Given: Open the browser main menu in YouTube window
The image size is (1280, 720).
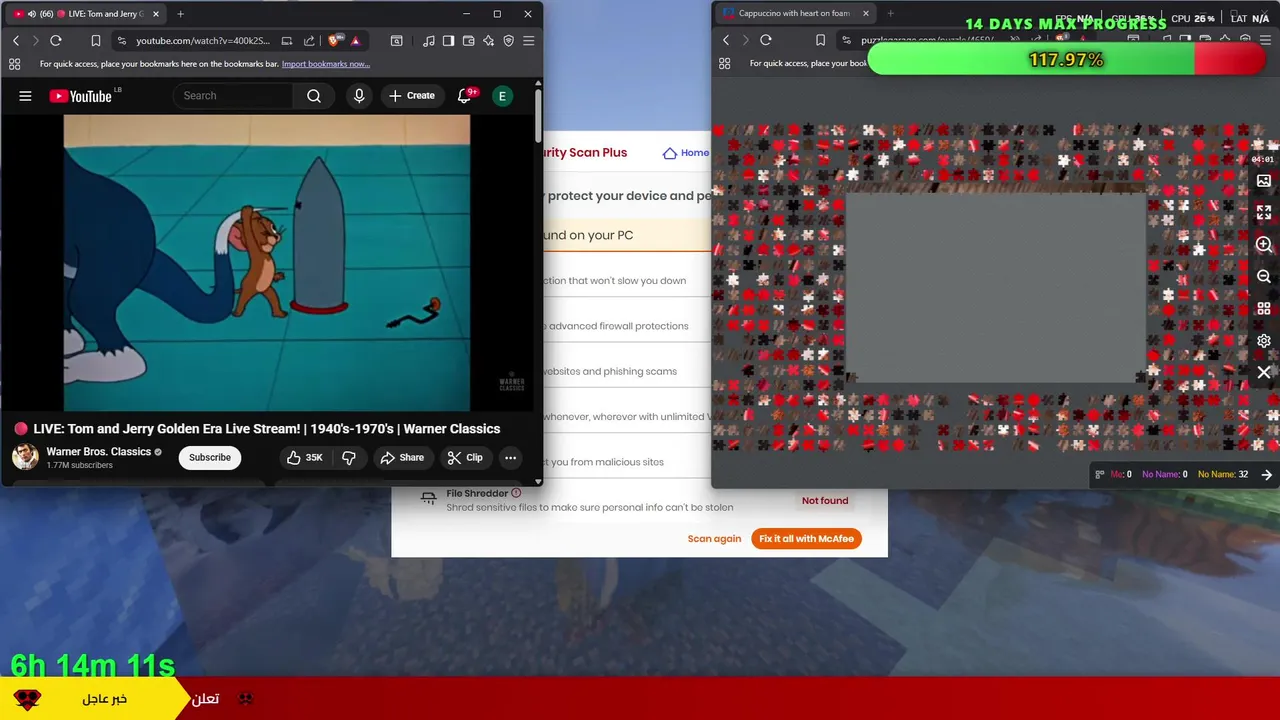Looking at the screenshot, I should (x=528, y=41).
